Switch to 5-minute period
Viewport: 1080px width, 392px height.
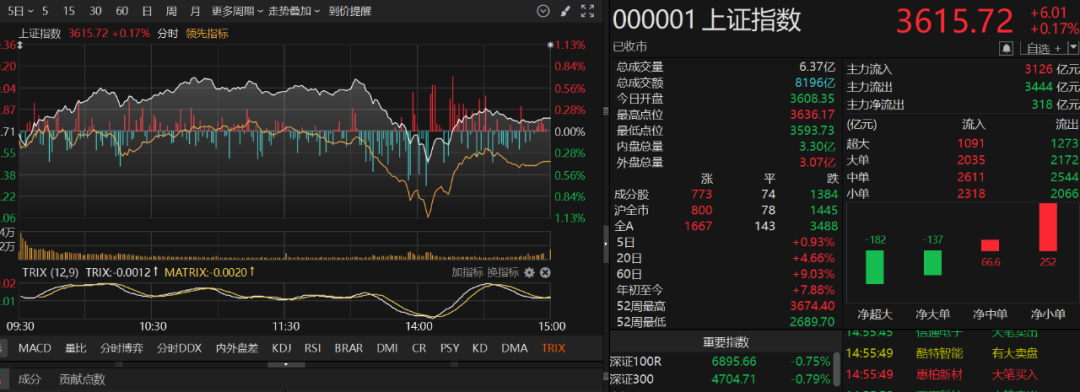[x=45, y=11]
